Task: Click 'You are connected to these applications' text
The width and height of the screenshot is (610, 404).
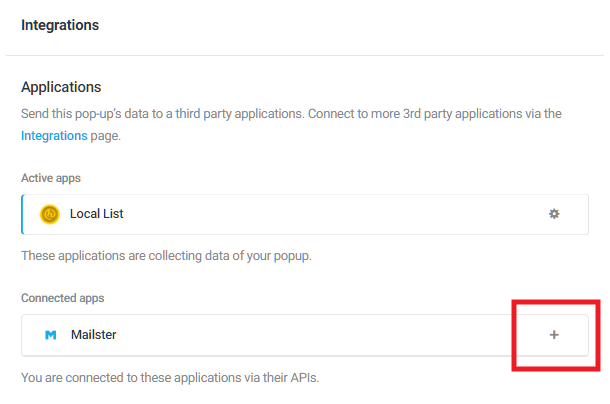Action: pos(170,378)
